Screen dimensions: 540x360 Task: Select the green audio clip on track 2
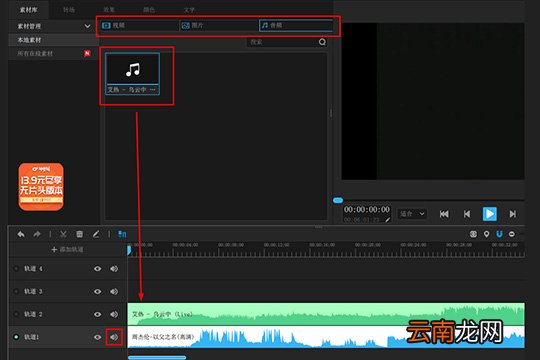pyautogui.click(x=326, y=314)
